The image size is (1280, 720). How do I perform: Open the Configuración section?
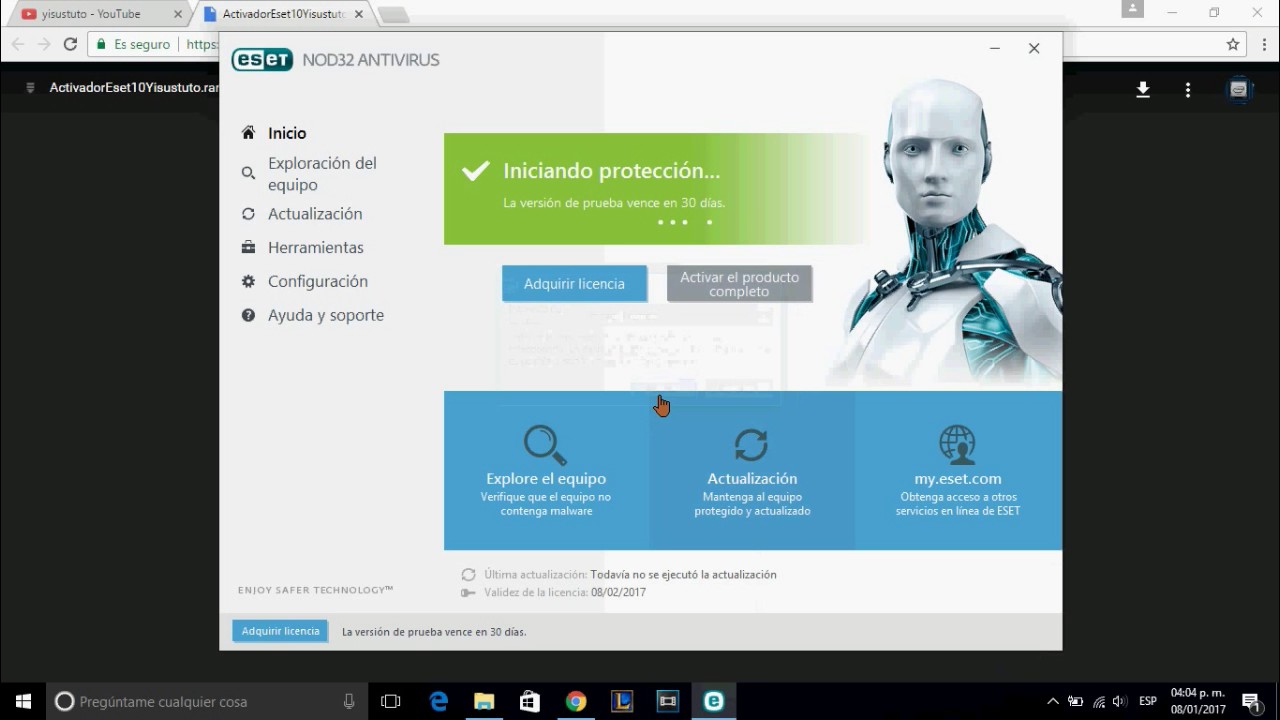[x=317, y=282]
